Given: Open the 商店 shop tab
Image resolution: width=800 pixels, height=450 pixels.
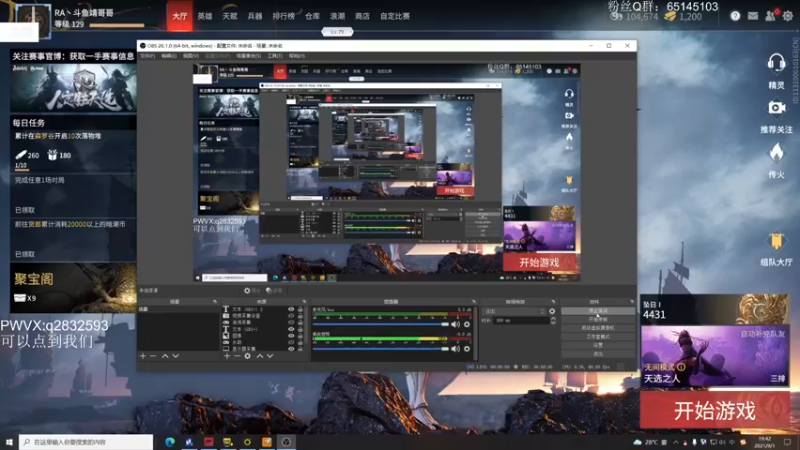Looking at the screenshot, I should [362, 16].
